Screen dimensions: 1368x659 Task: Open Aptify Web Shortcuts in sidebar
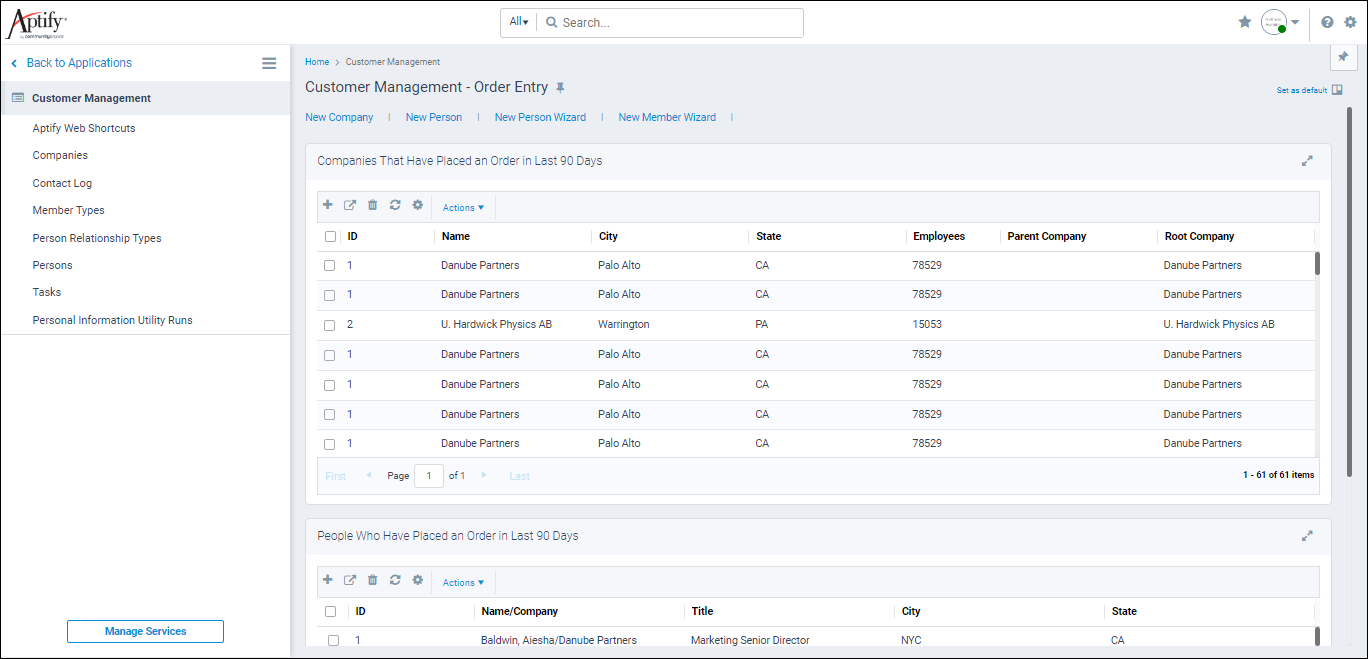click(84, 128)
